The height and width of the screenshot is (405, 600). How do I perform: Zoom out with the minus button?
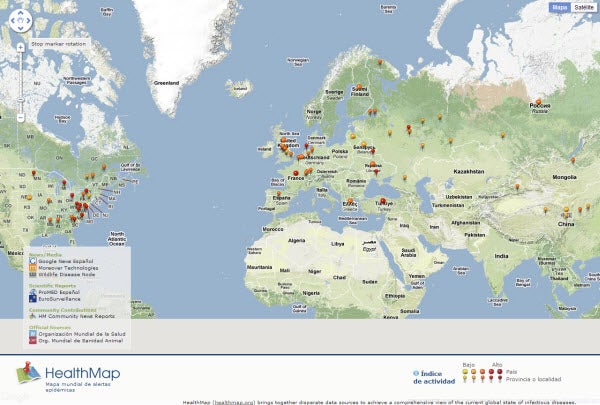[x=21, y=118]
